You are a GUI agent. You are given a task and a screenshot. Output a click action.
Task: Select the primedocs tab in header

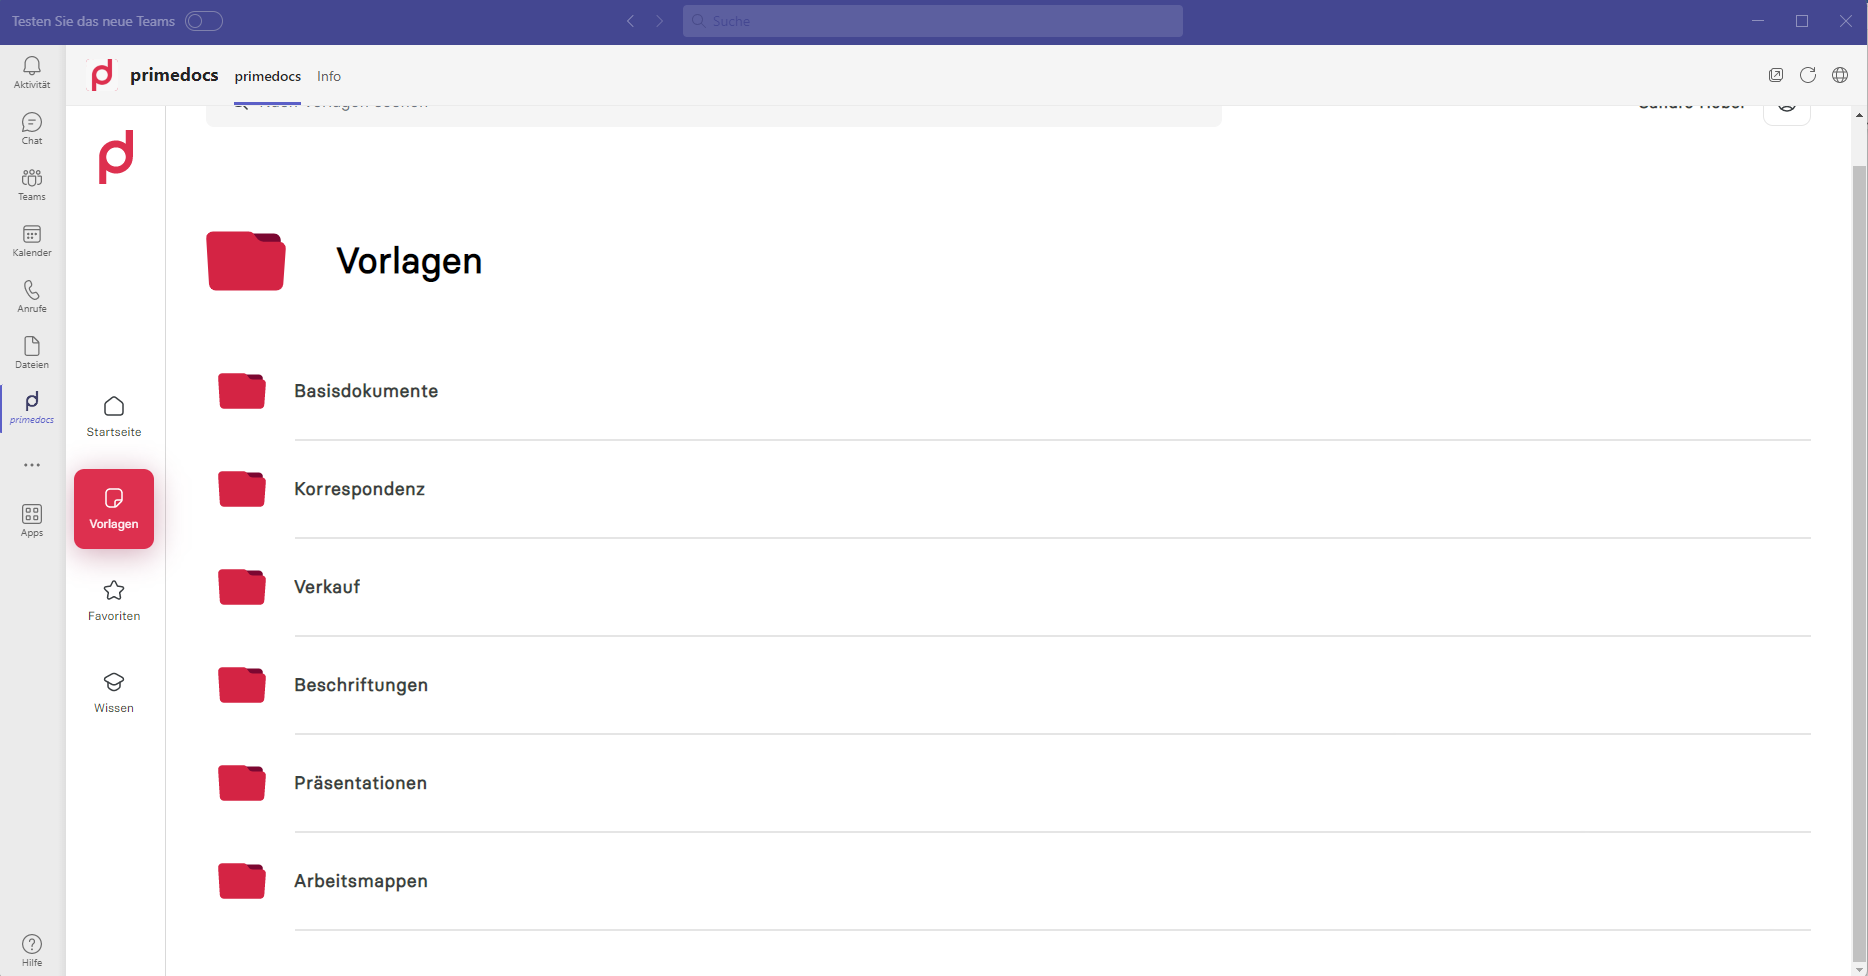[x=267, y=76]
